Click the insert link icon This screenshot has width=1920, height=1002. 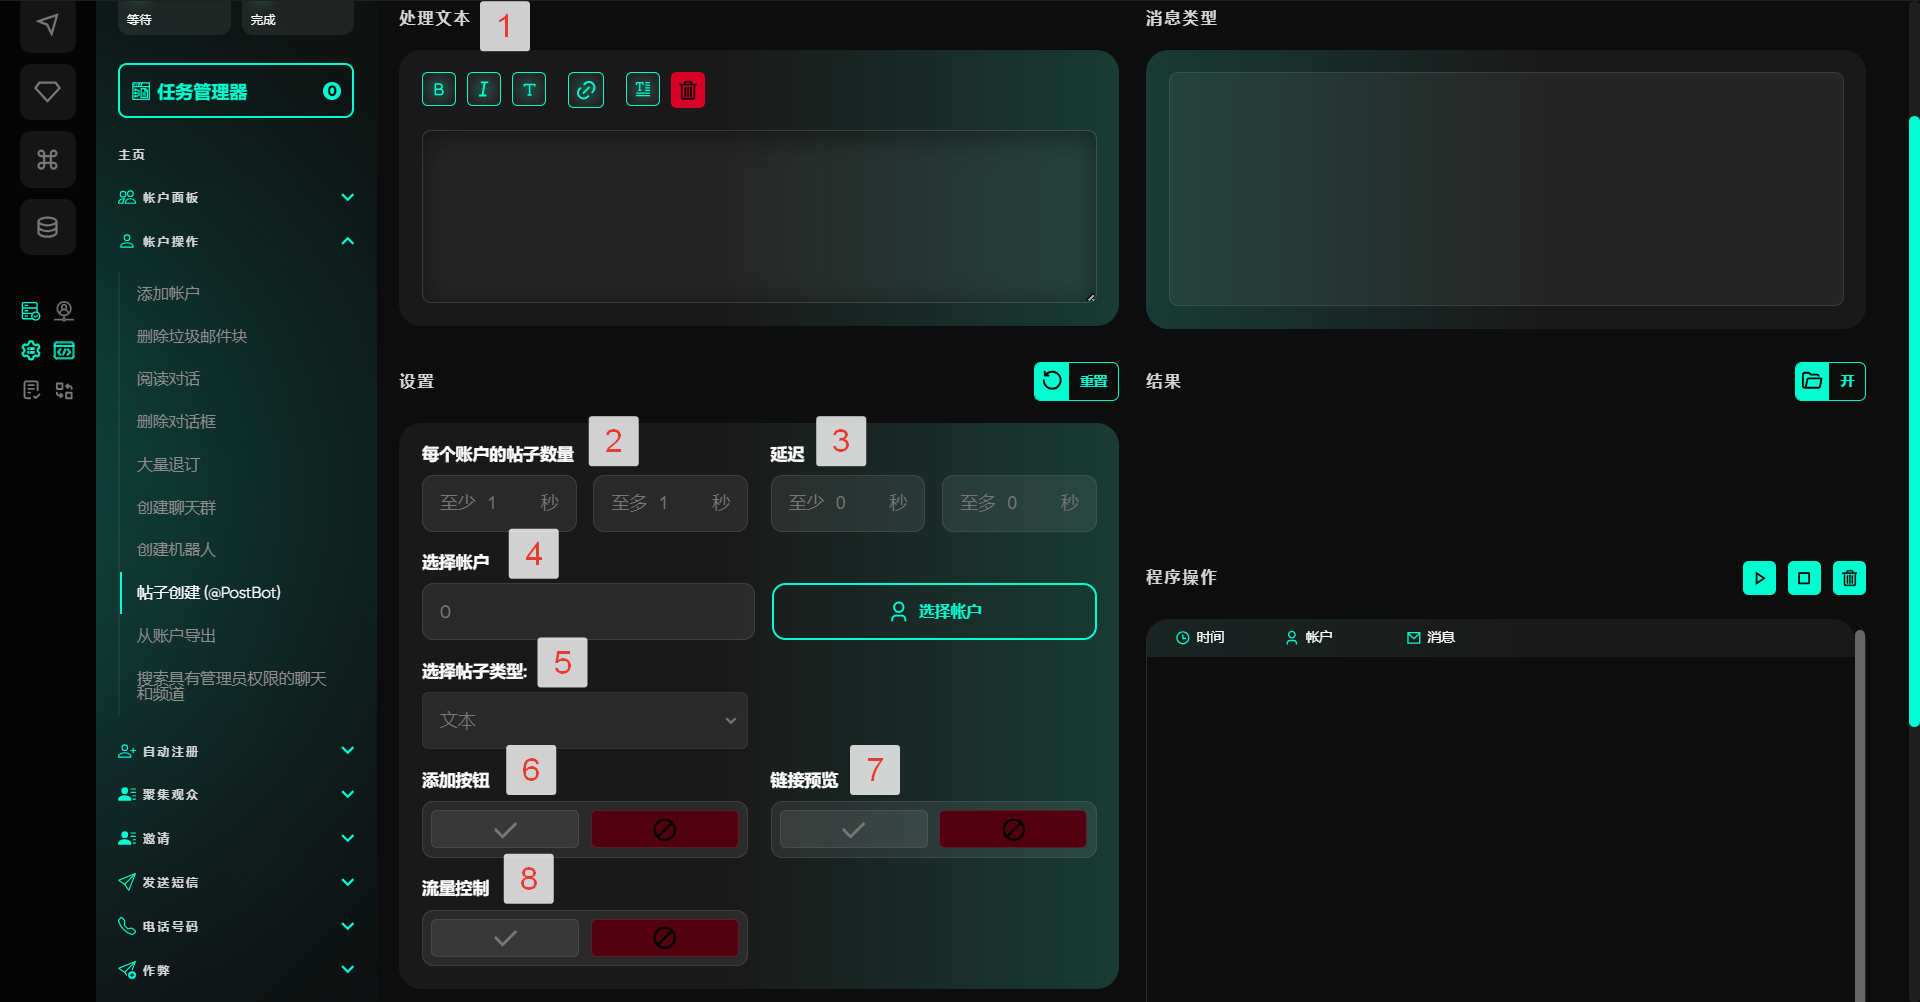click(586, 90)
